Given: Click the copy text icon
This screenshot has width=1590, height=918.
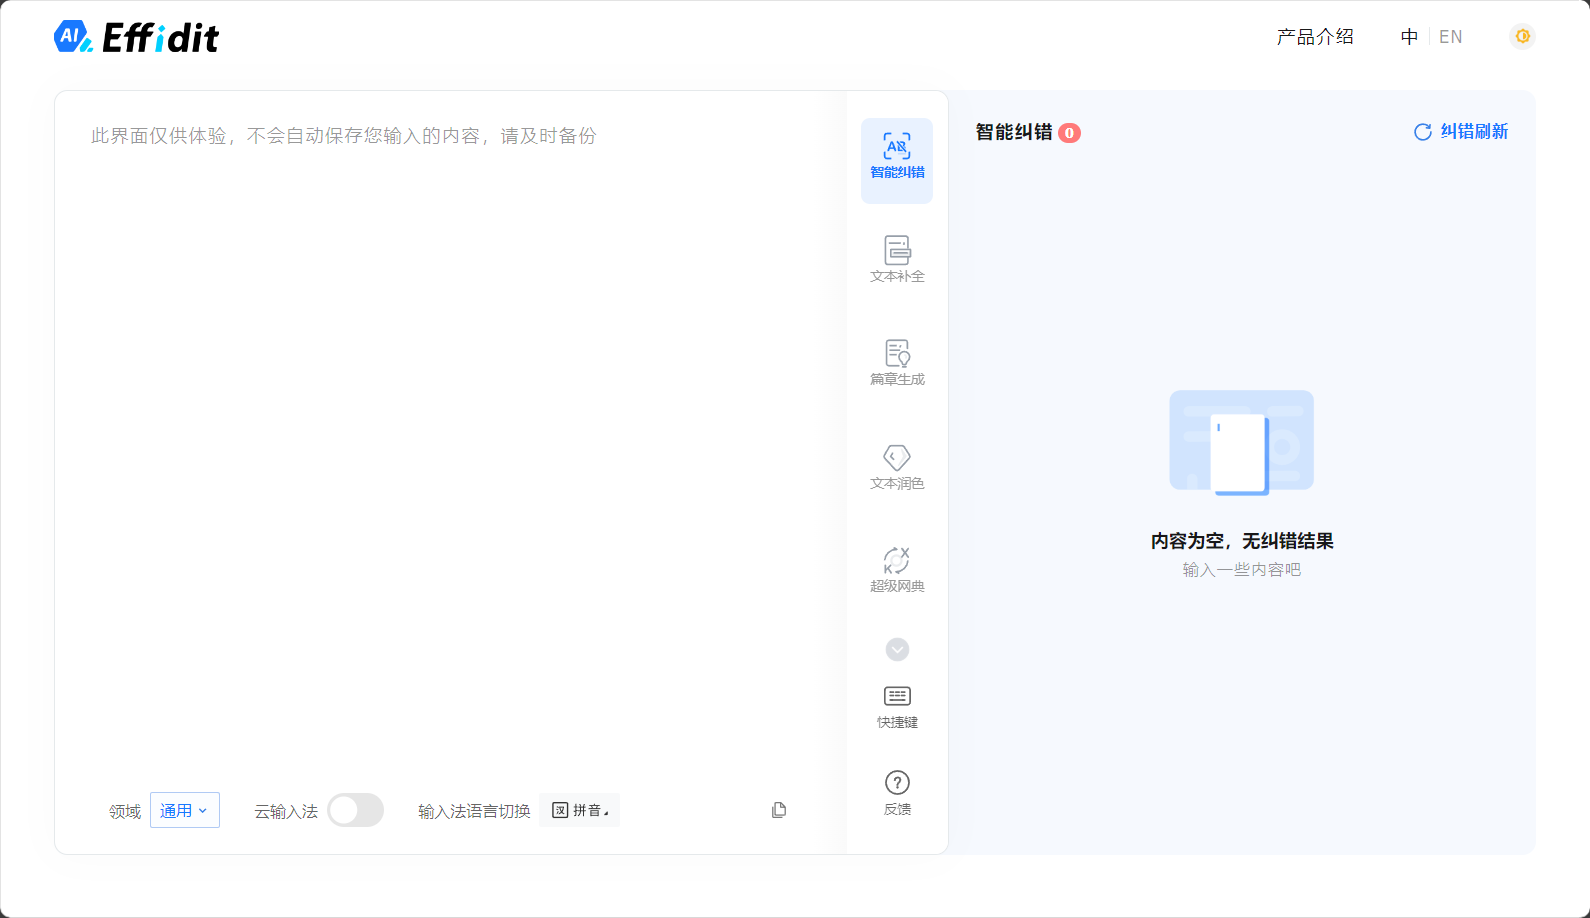Looking at the screenshot, I should [x=779, y=810].
